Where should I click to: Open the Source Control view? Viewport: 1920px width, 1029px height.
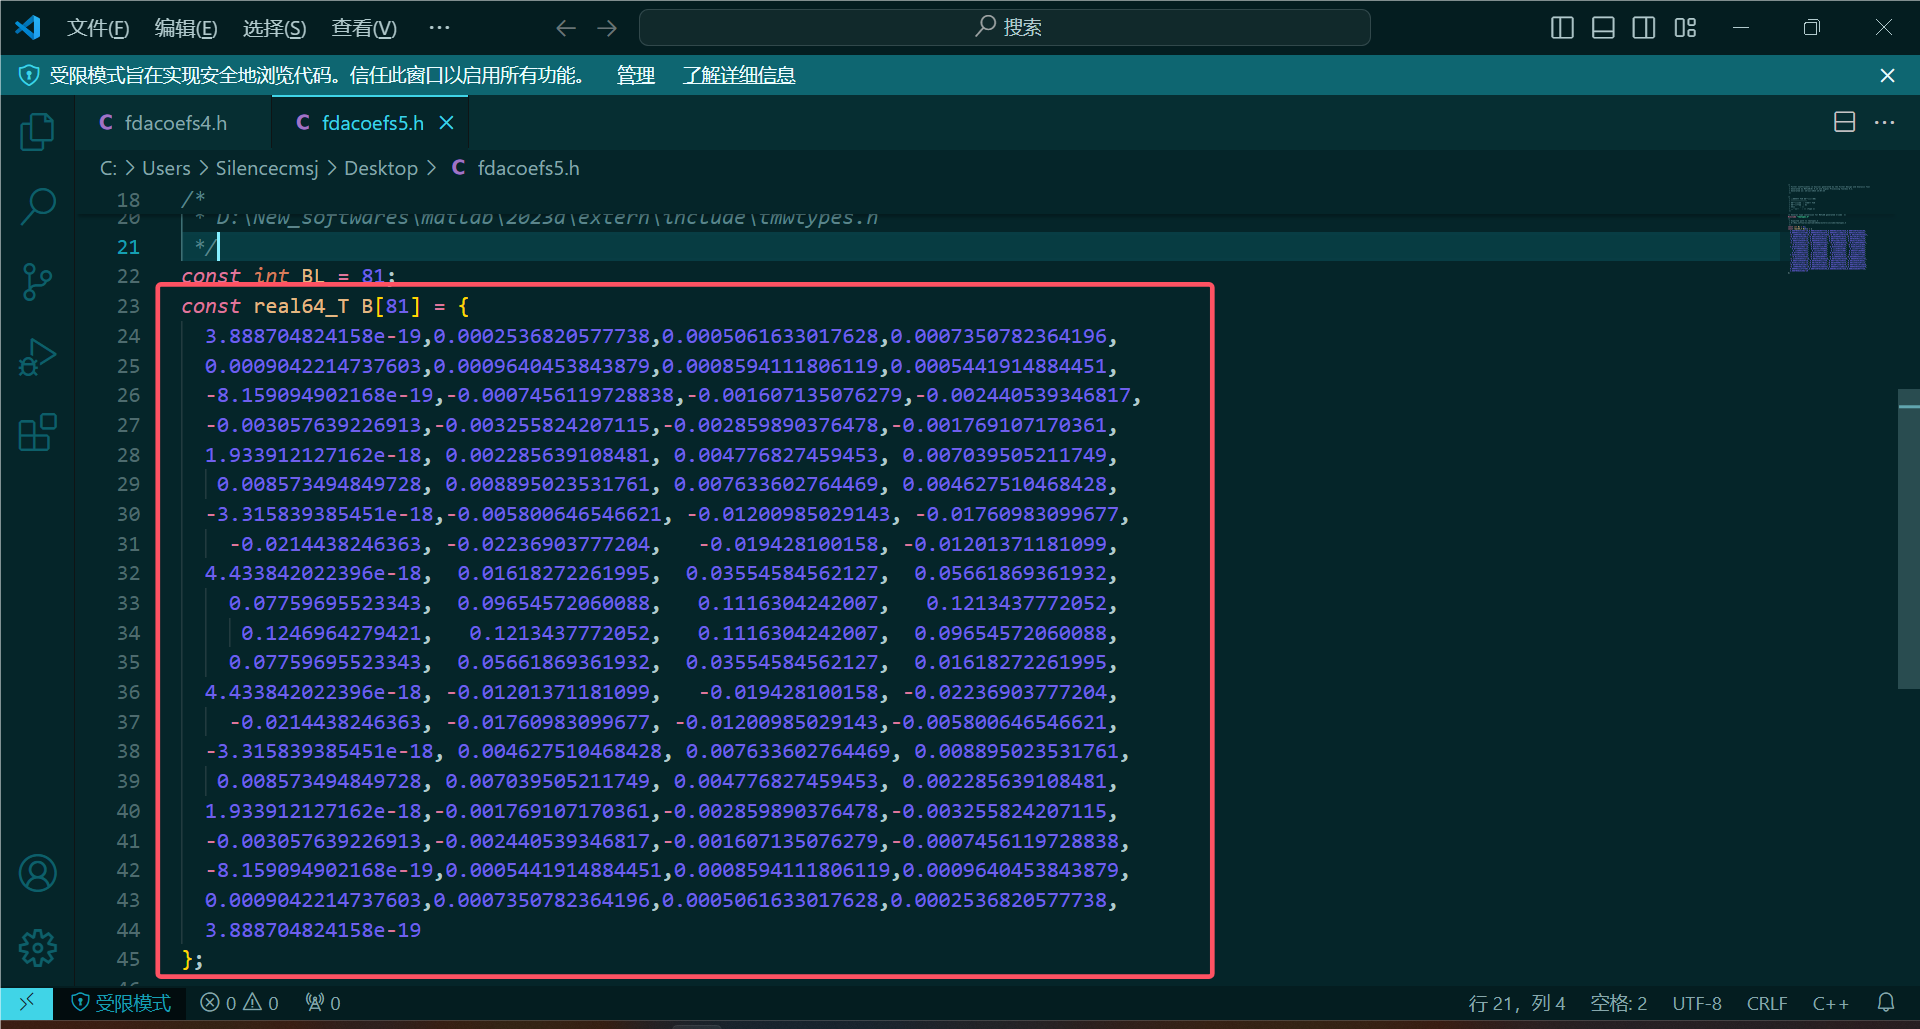coord(38,282)
